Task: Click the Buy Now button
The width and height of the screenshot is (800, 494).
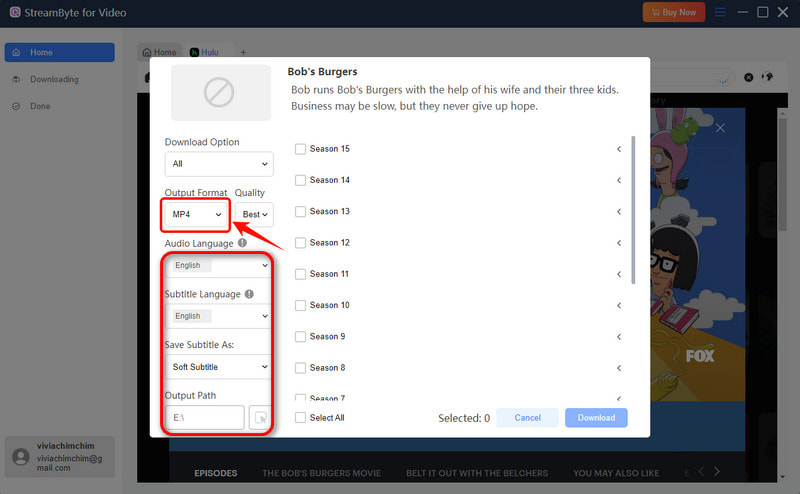Action: [674, 12]
